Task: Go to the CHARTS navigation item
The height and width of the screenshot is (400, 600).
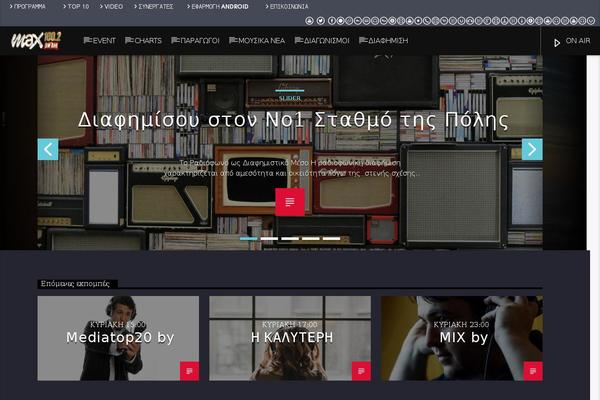Action: coord(143,41)
